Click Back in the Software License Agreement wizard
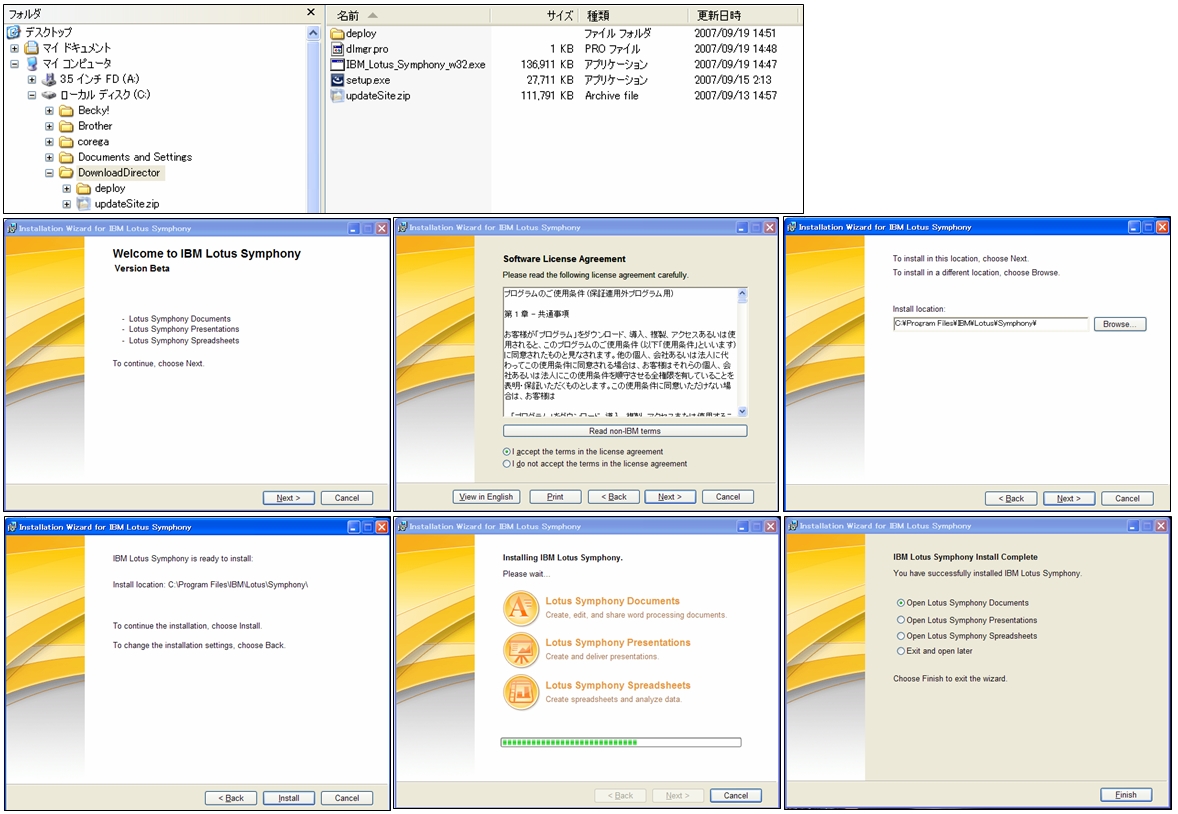The width and height of the screenshot is (1178, 814). pos(613,497)
